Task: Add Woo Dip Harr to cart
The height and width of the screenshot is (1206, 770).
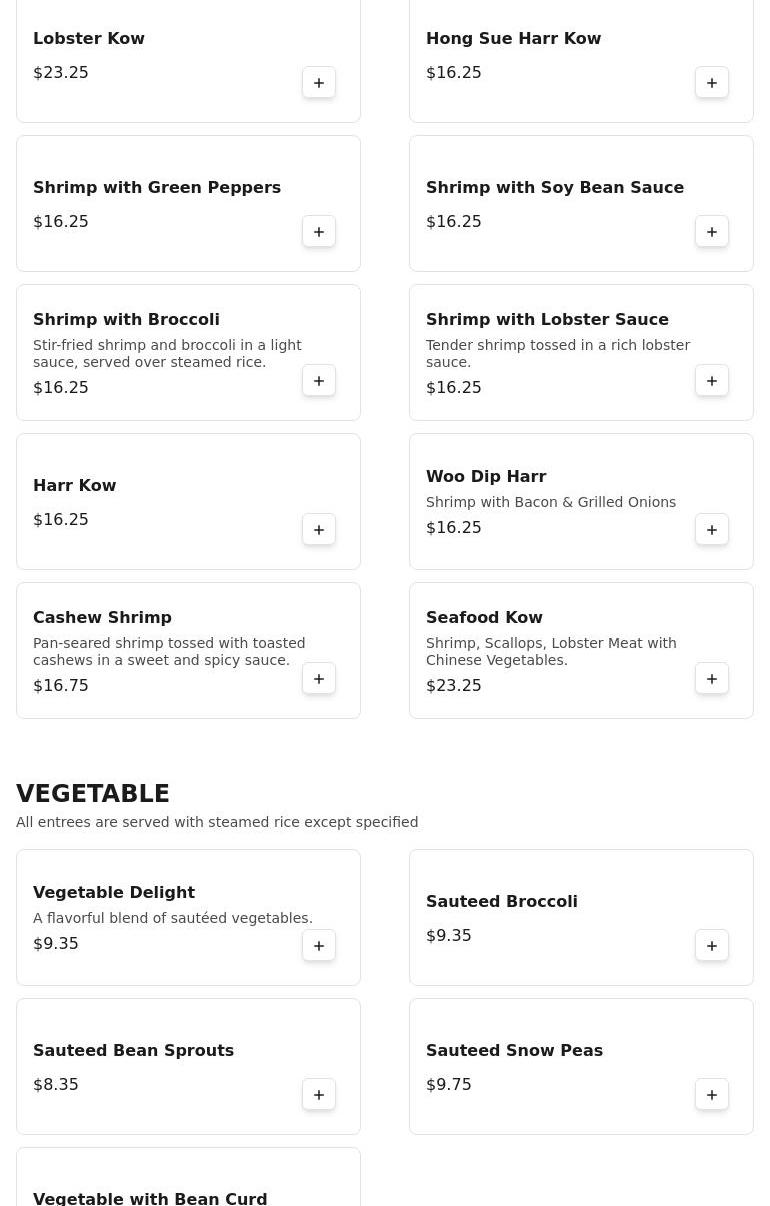Action: tap(712, 530)
